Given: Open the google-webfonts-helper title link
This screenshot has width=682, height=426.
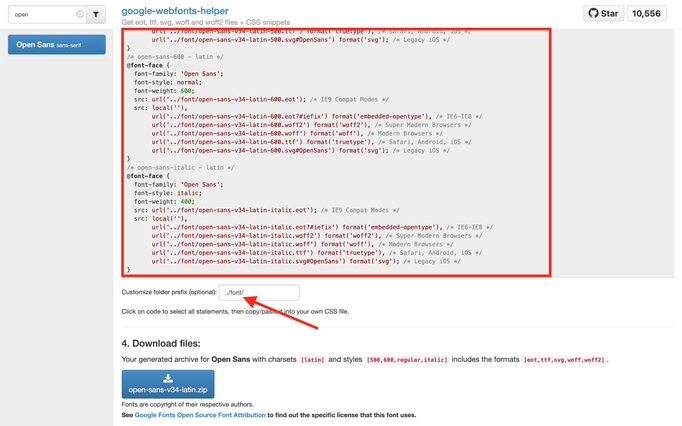Looking at the screenshot, I should pyautogui.click(x=175, y=11).
